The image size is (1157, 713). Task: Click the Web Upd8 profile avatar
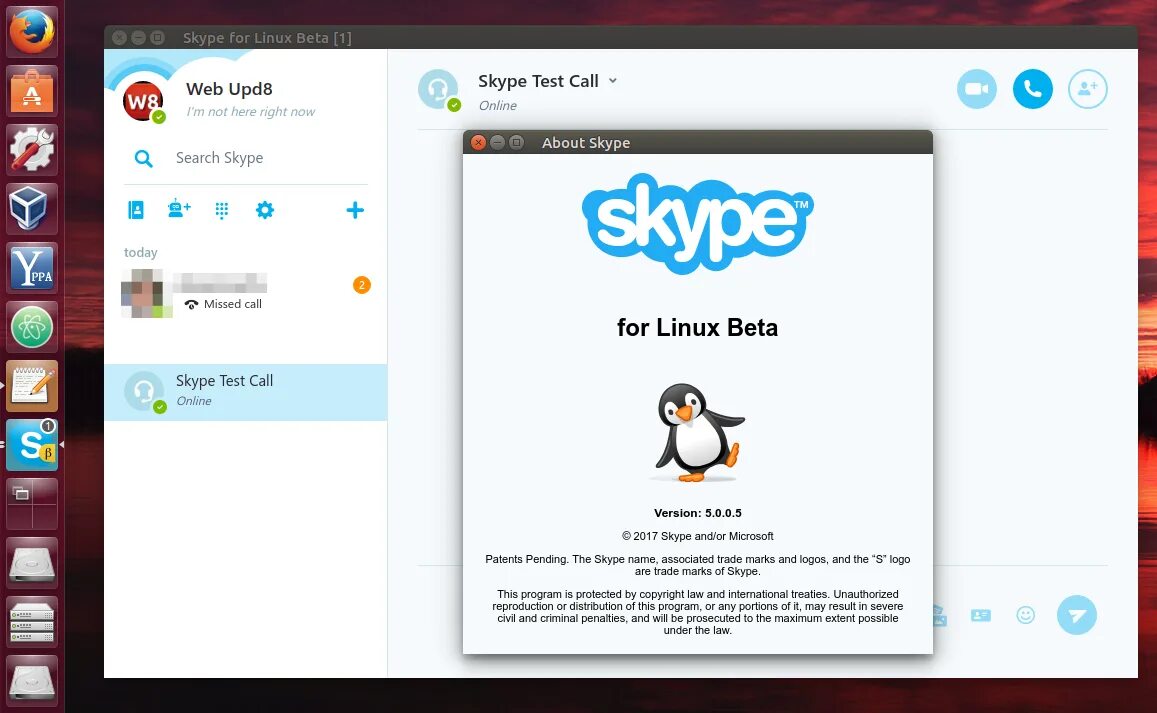coord(143,101)
